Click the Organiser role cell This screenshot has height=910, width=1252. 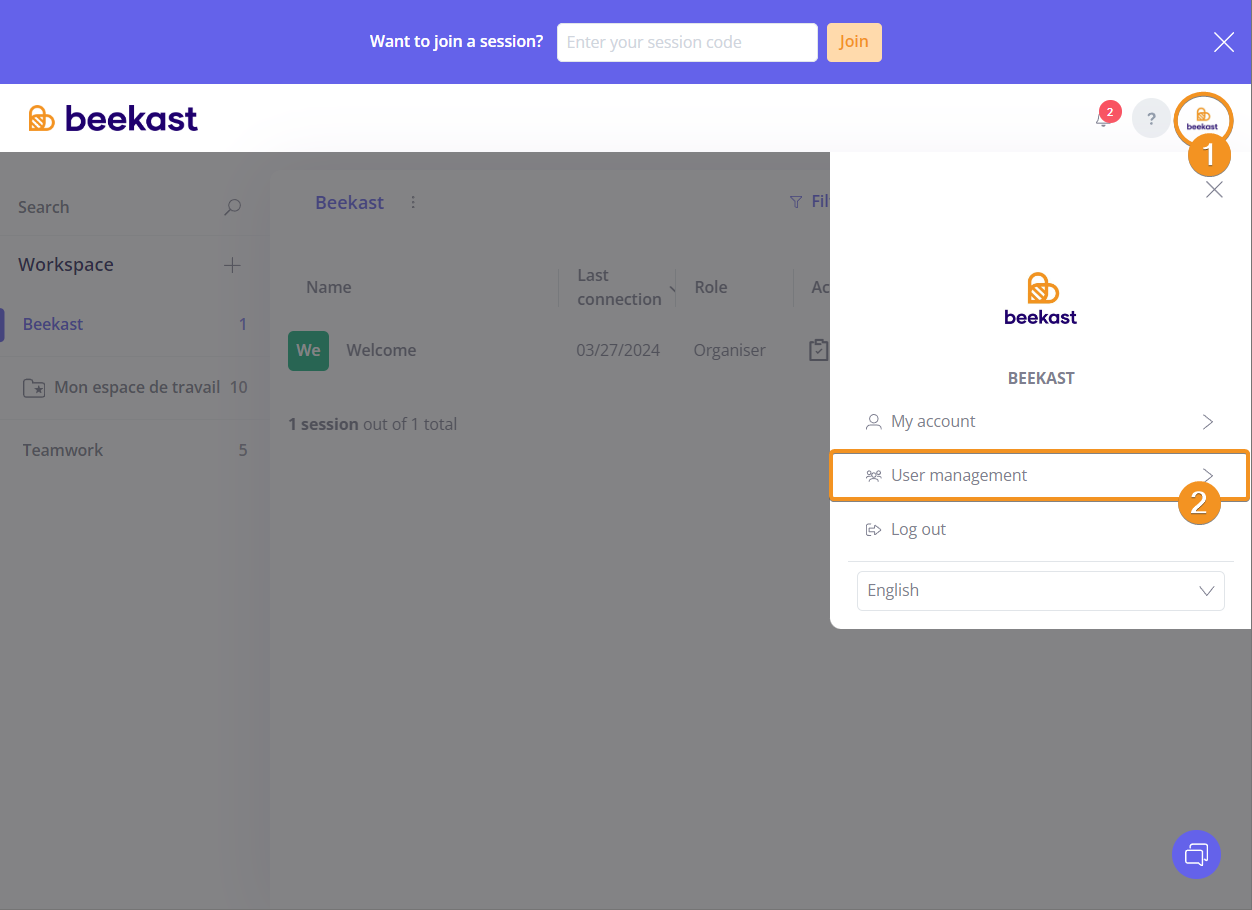point(730,350)
